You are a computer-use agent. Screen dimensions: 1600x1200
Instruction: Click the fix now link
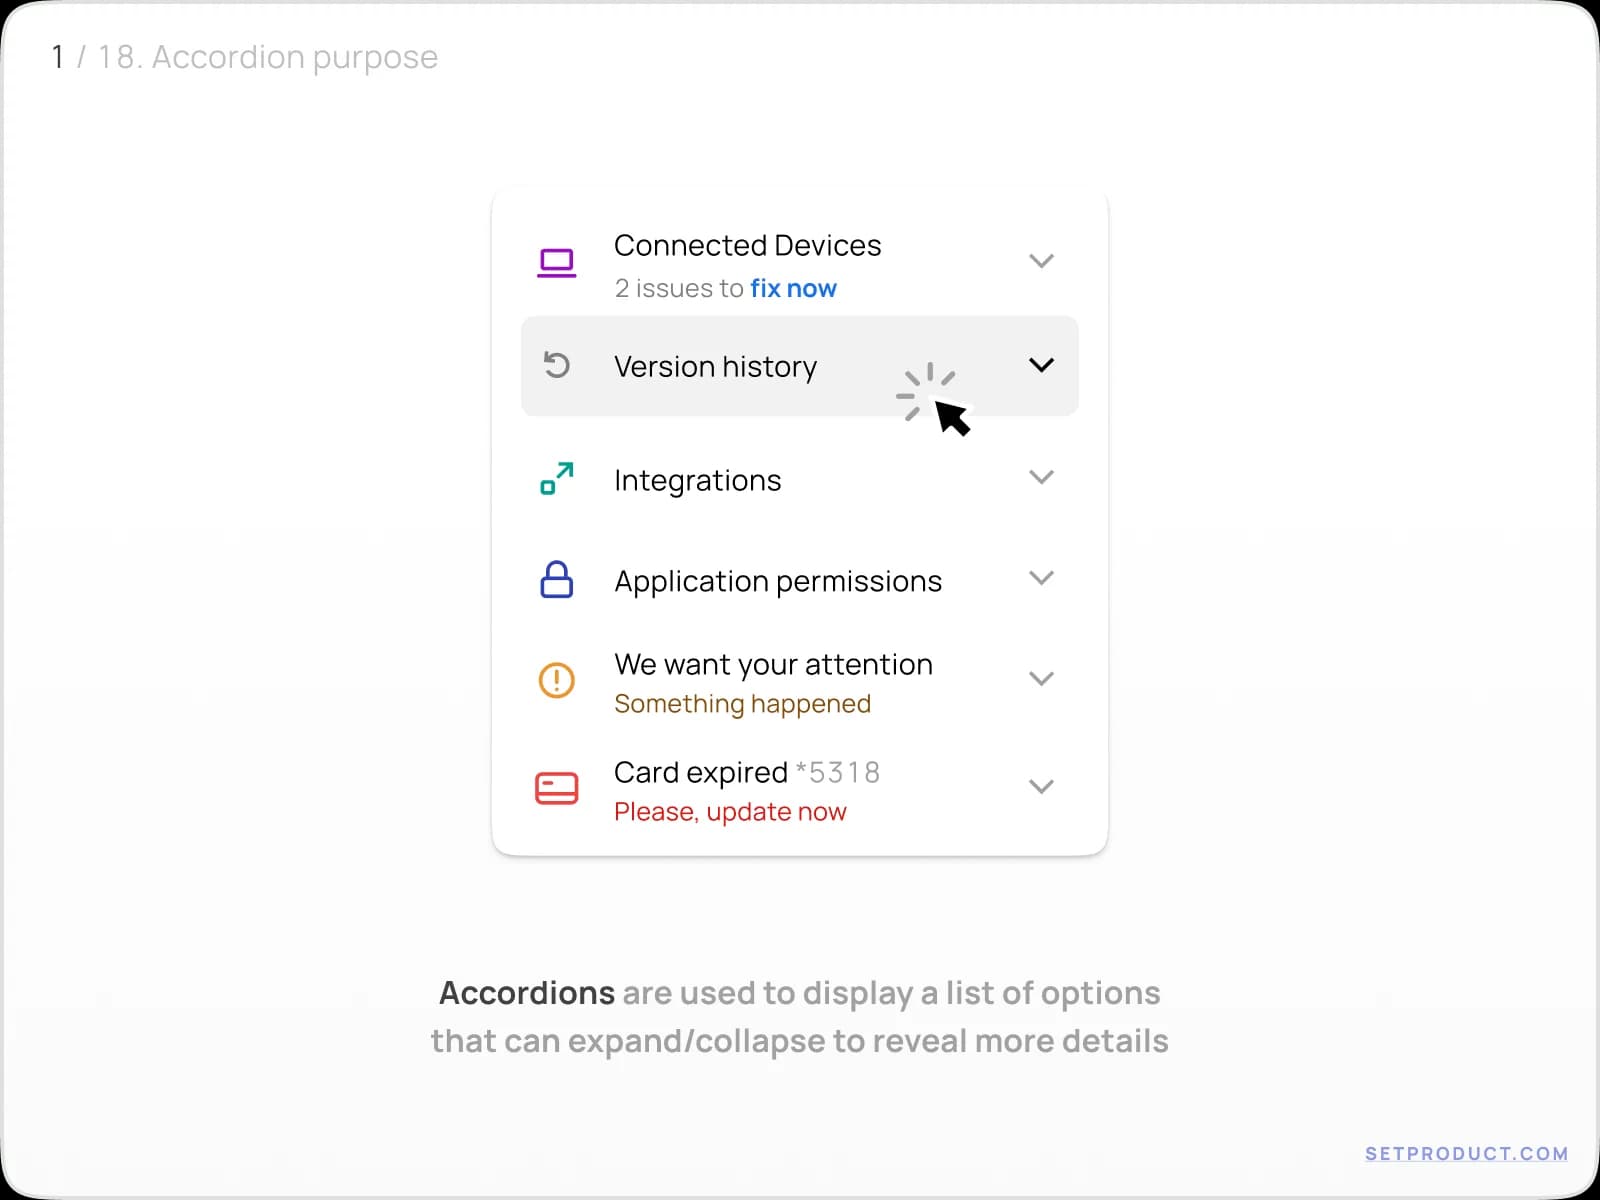793,288
